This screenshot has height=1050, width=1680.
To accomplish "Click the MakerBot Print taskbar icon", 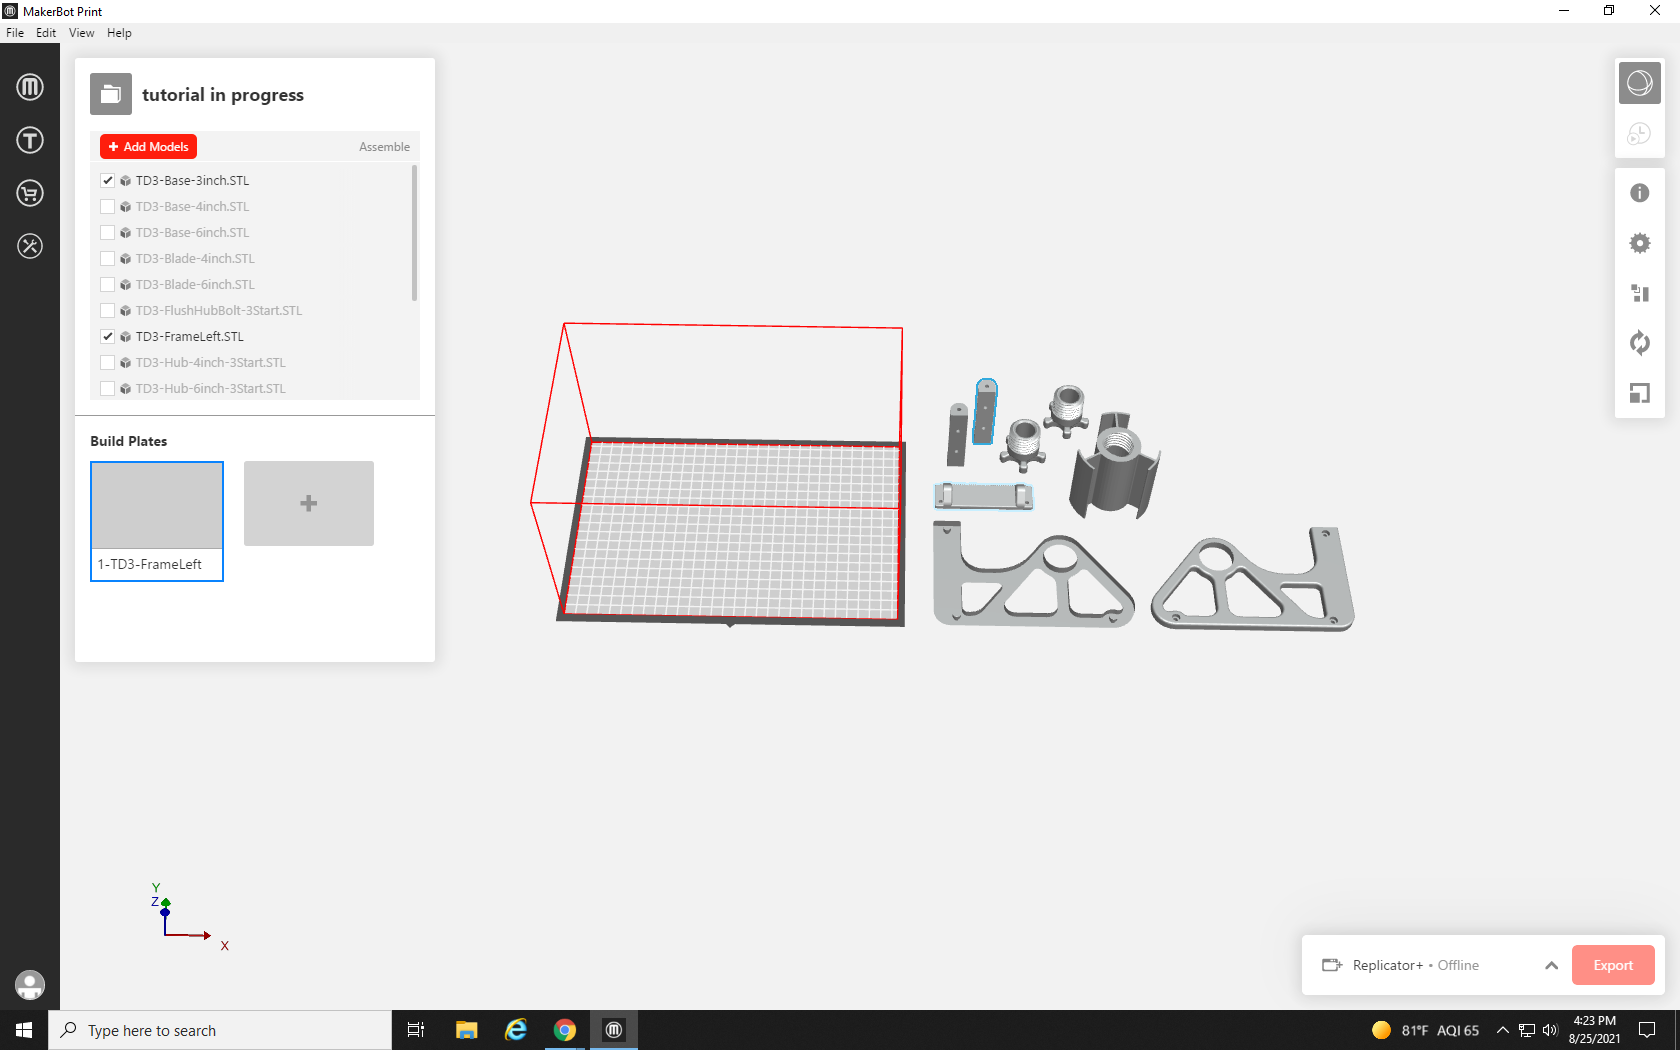I will click(614, 1030).
